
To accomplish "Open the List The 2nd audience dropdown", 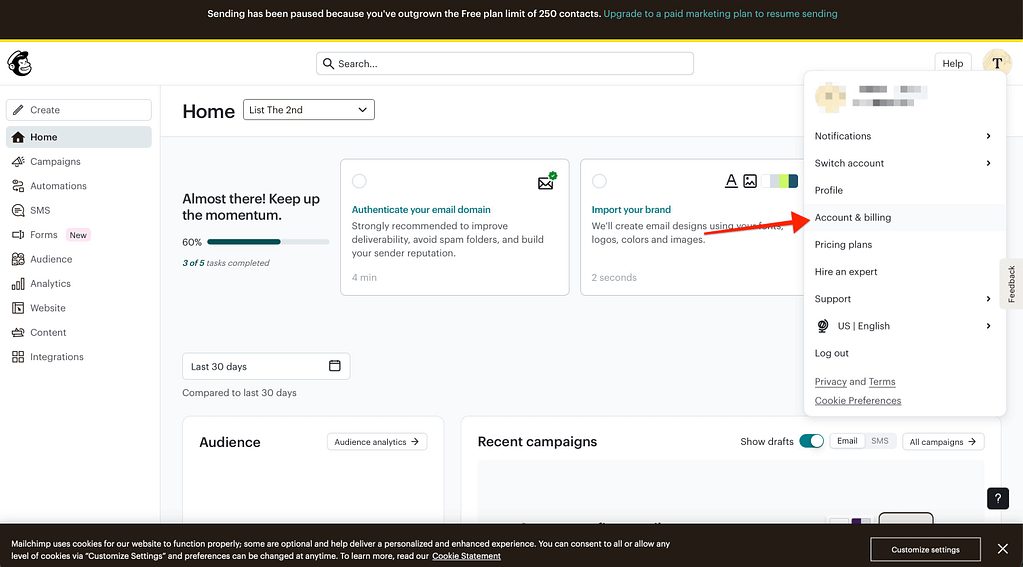I will click(x=308, y=110).
